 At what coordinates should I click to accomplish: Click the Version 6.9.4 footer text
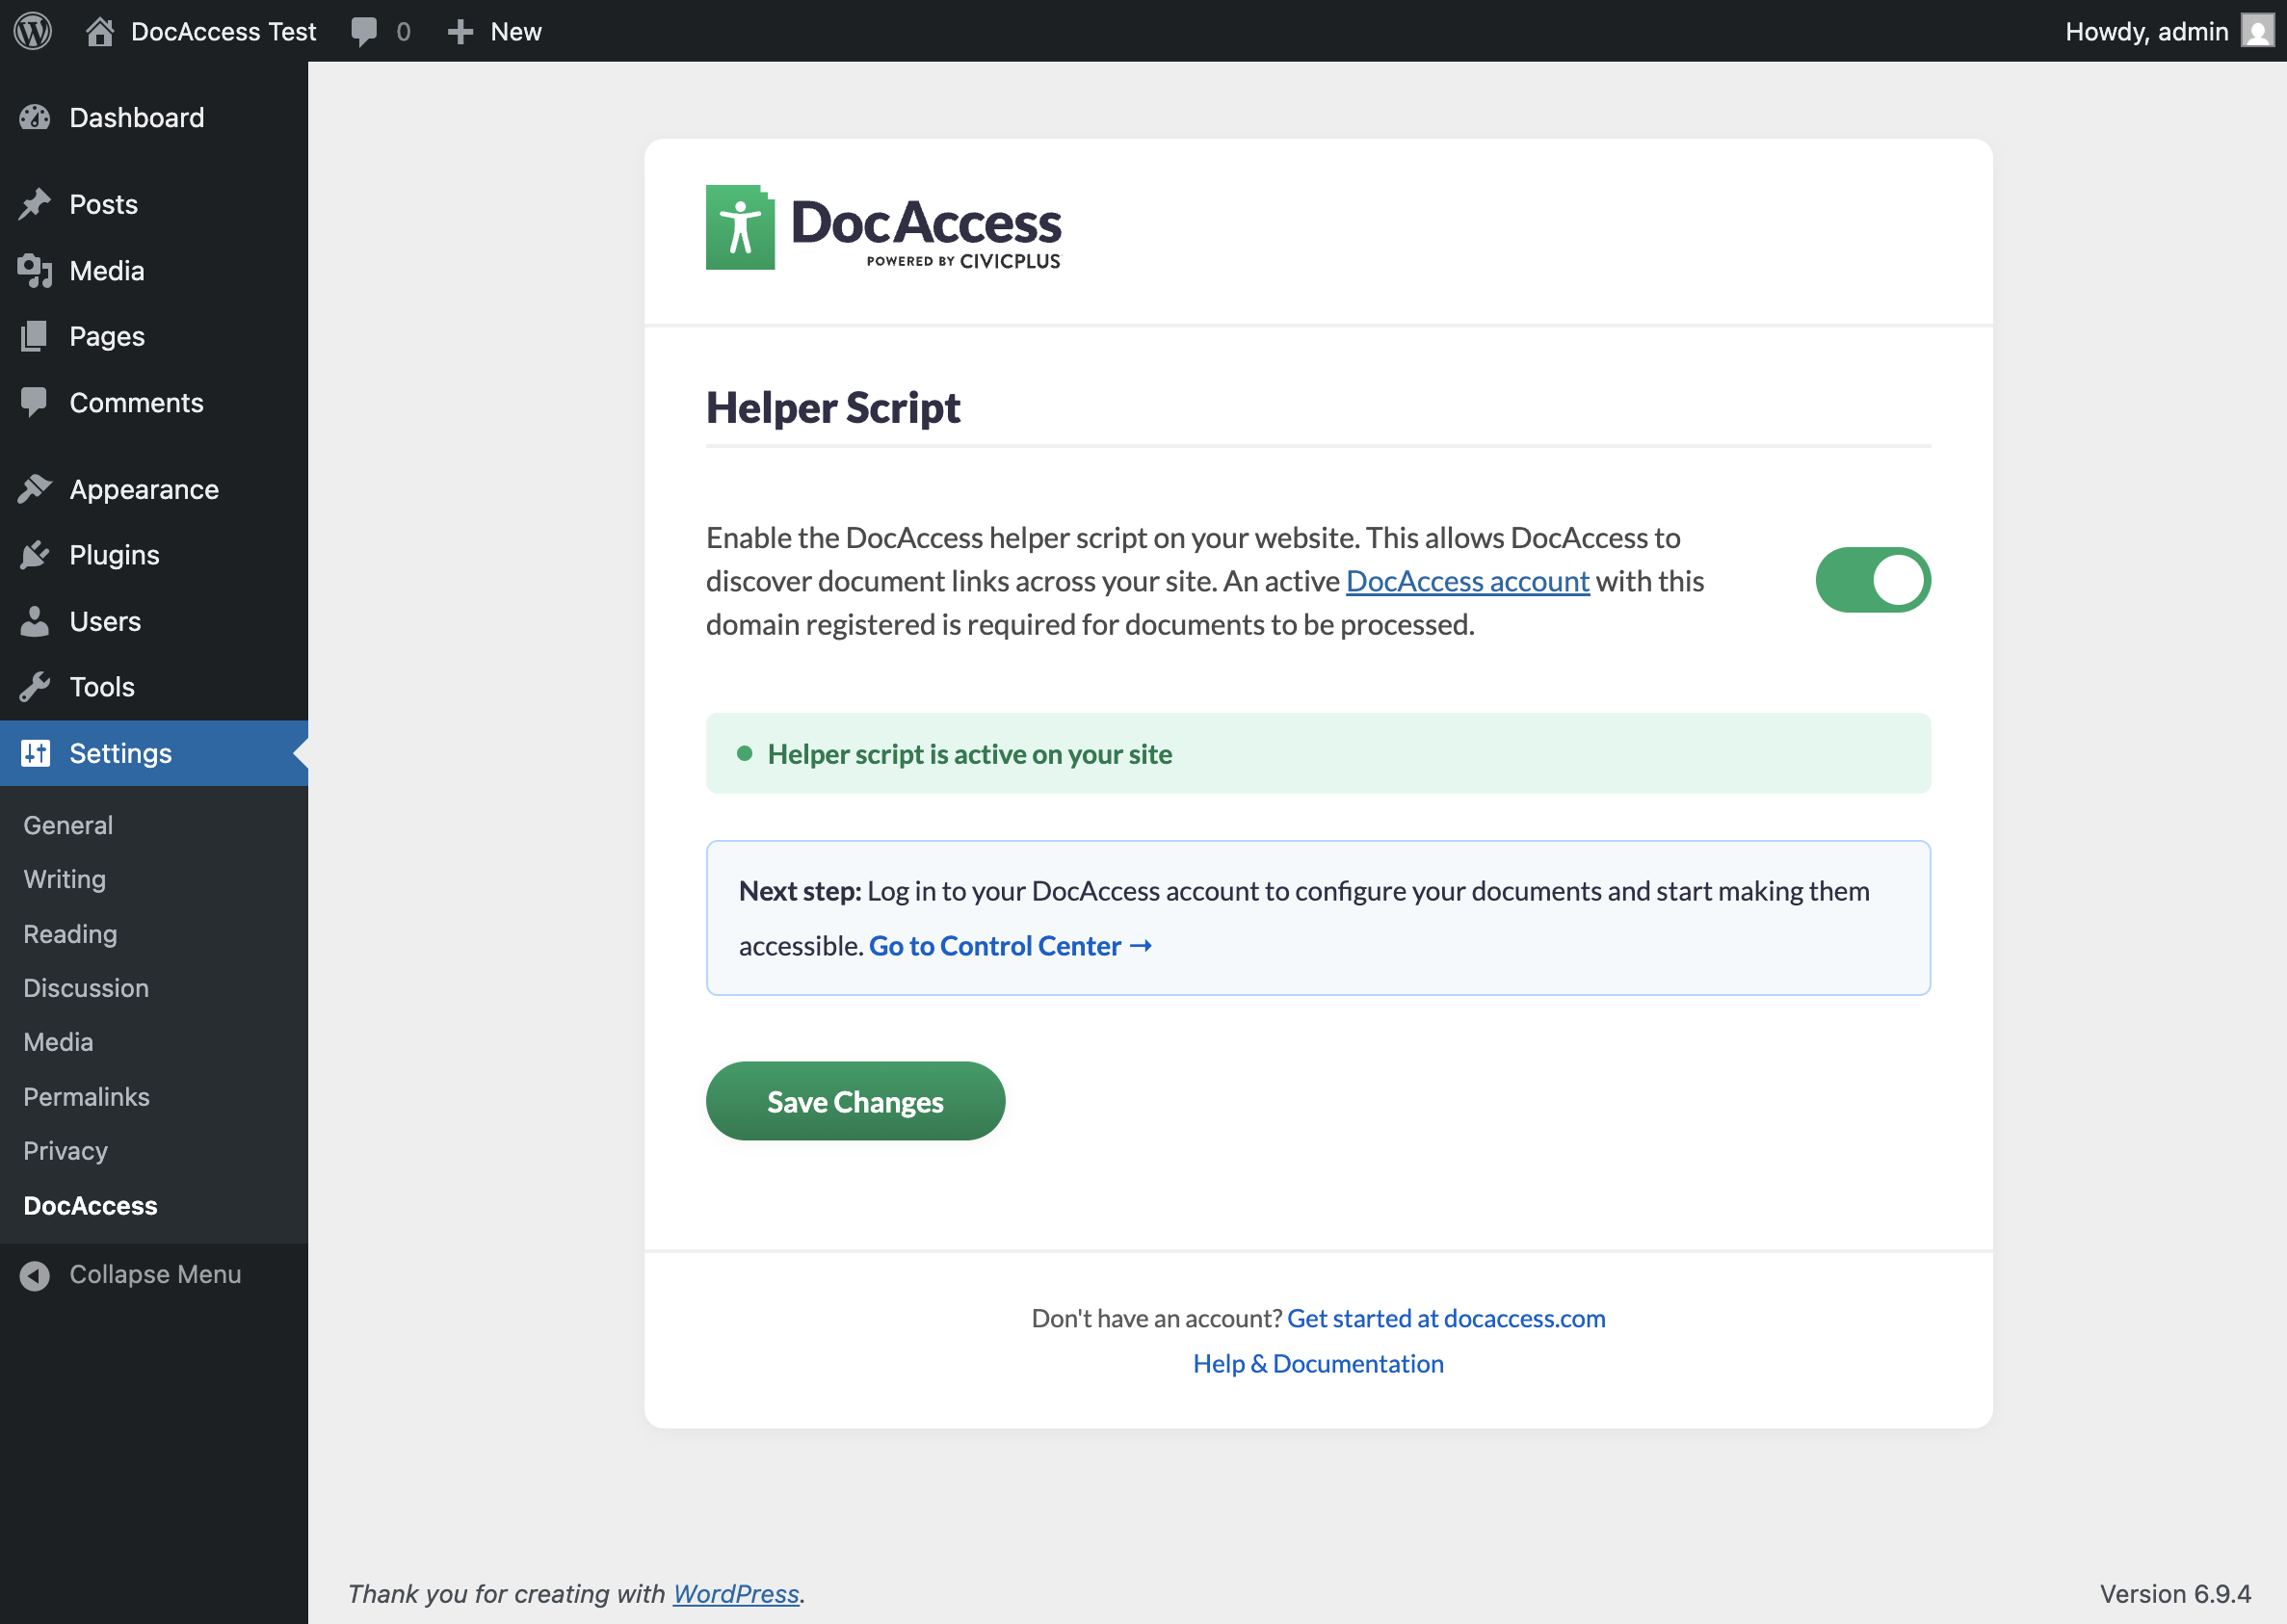pyautogui.click(x=2175, y=1593)
